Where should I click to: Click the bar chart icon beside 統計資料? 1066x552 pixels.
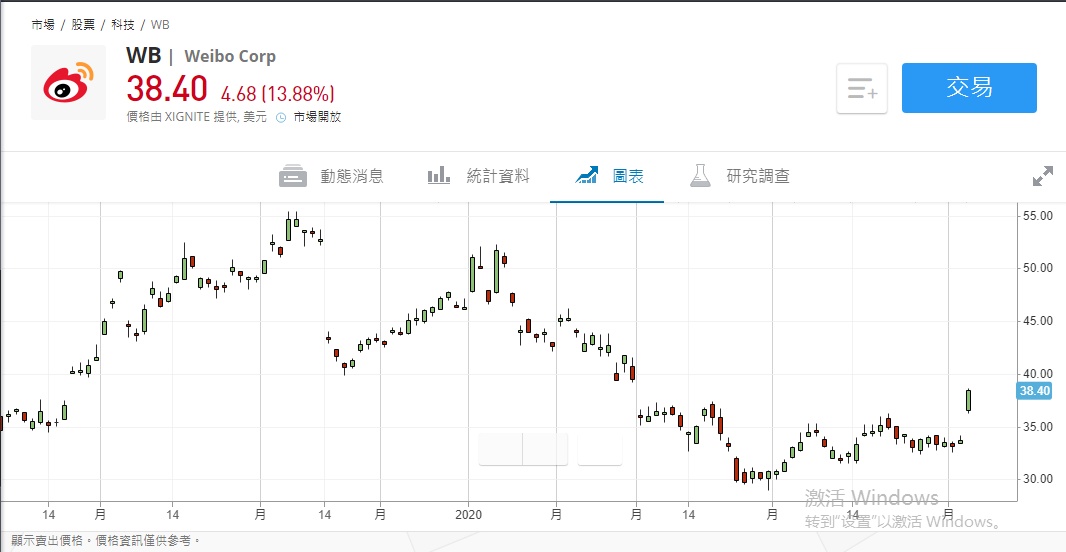tap(439, 176)
